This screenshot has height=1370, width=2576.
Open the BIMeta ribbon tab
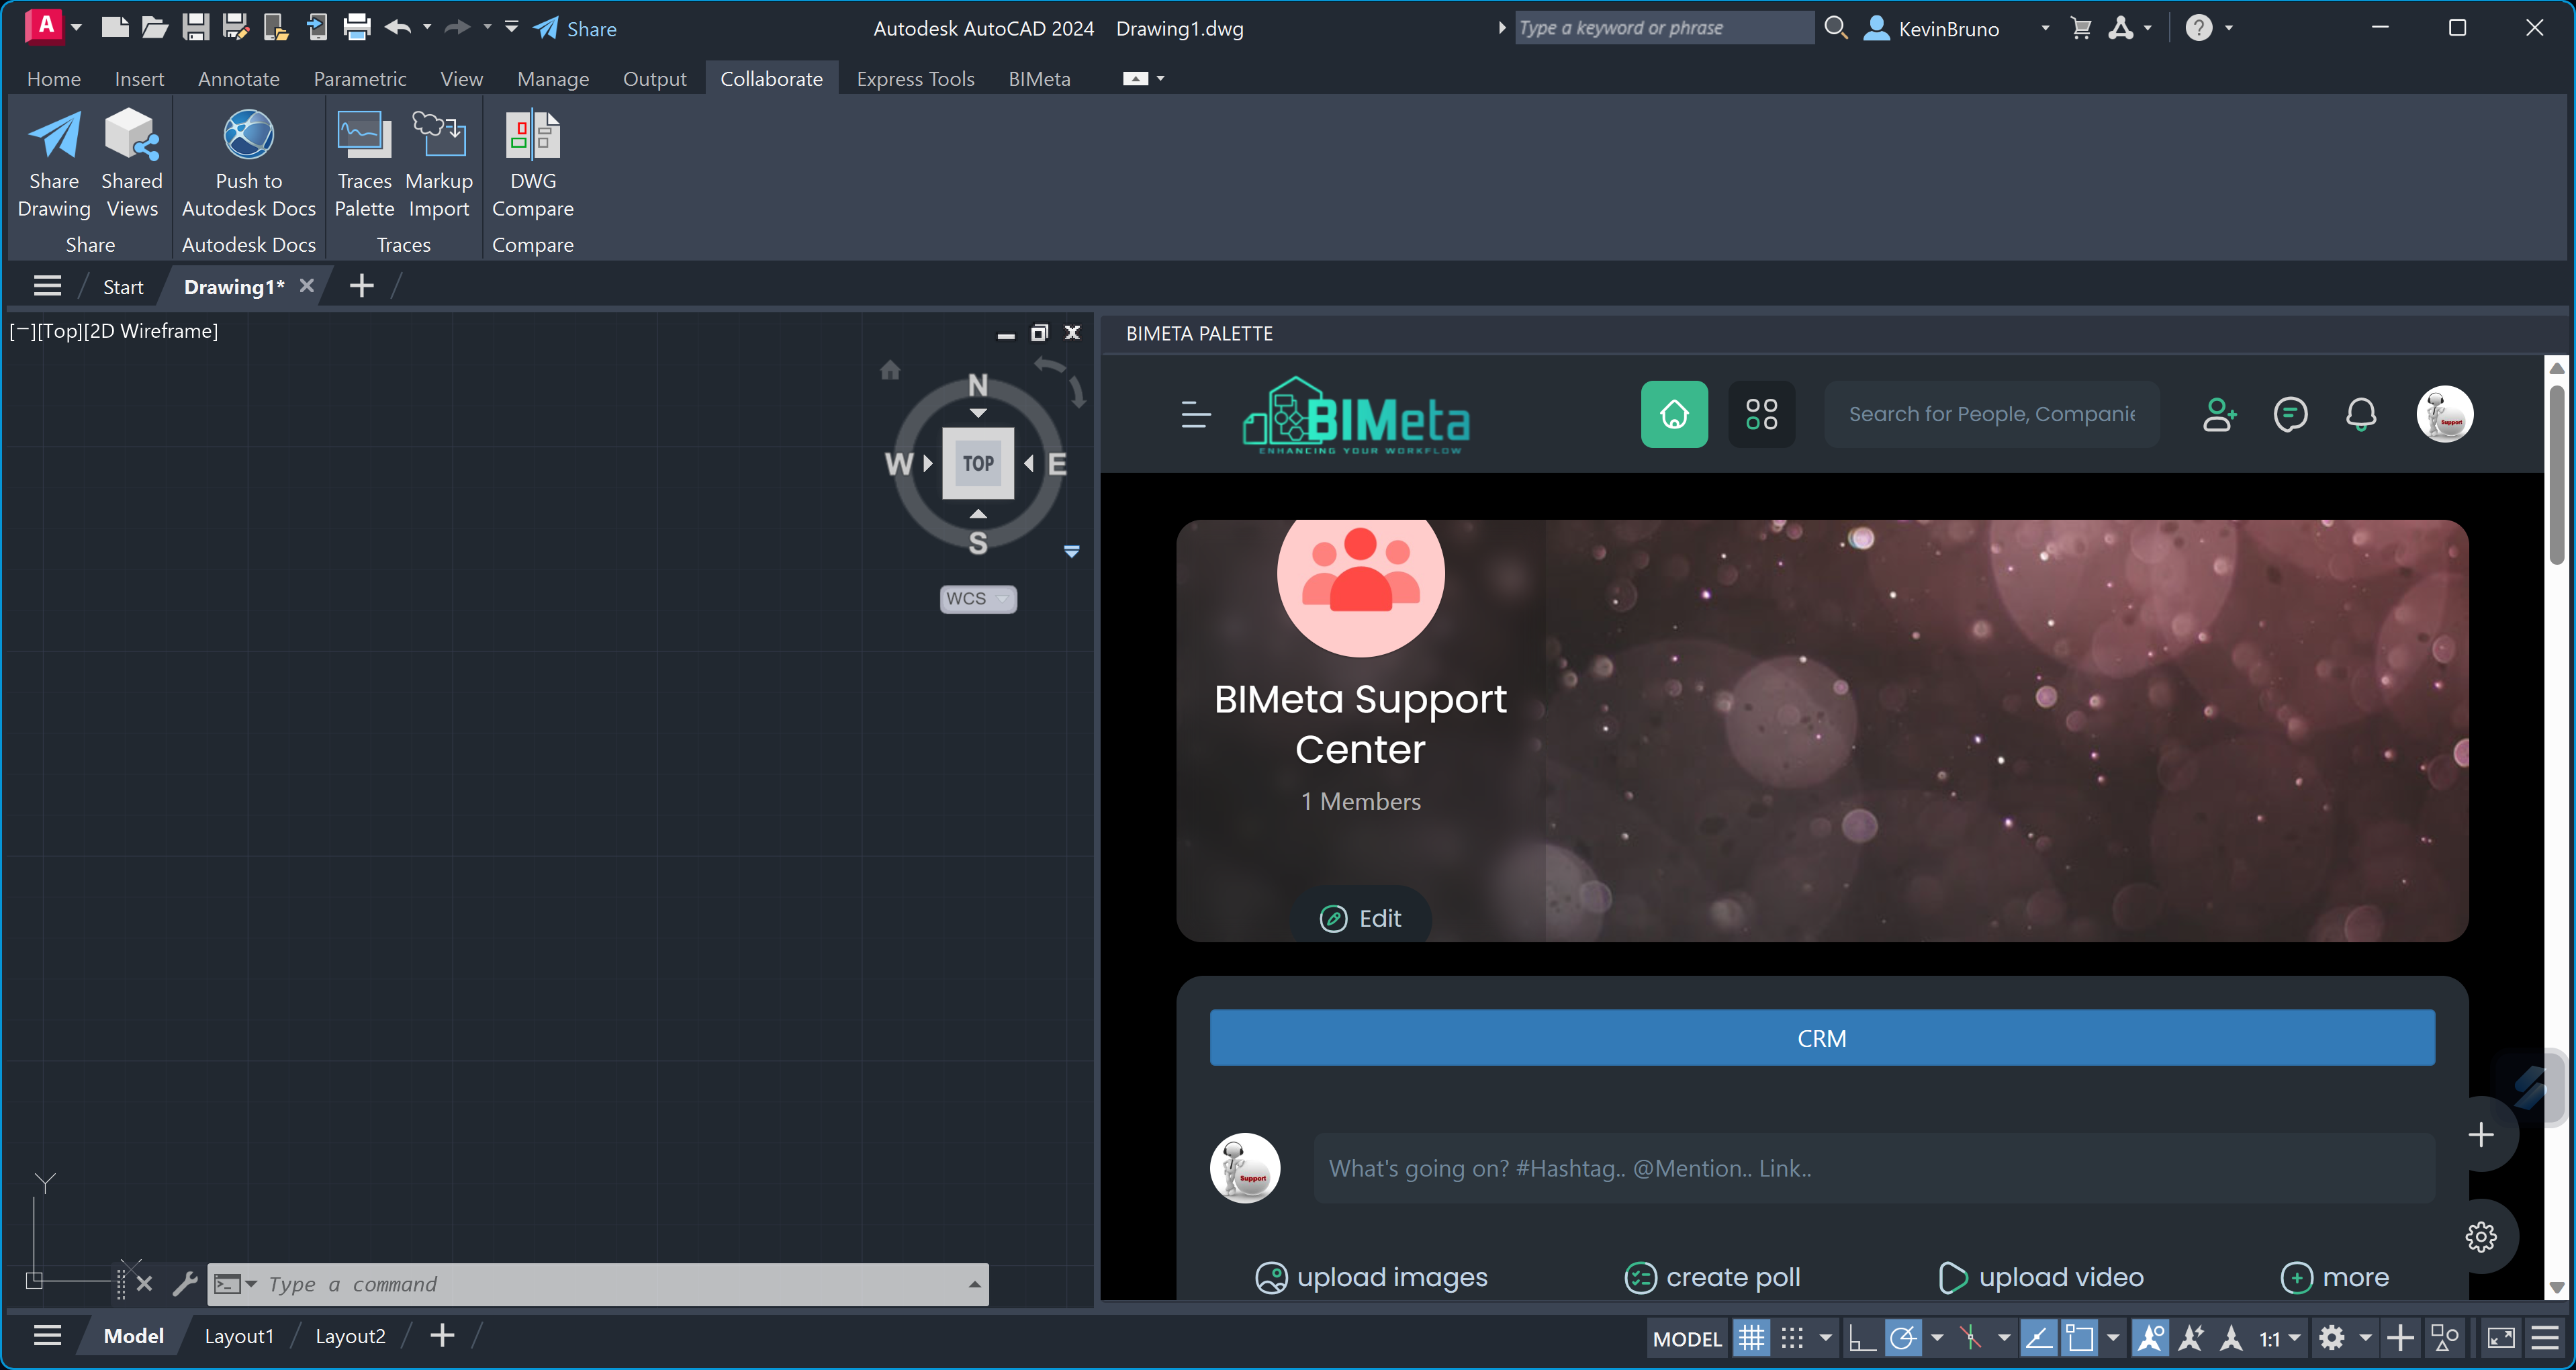click(1039, 78)
